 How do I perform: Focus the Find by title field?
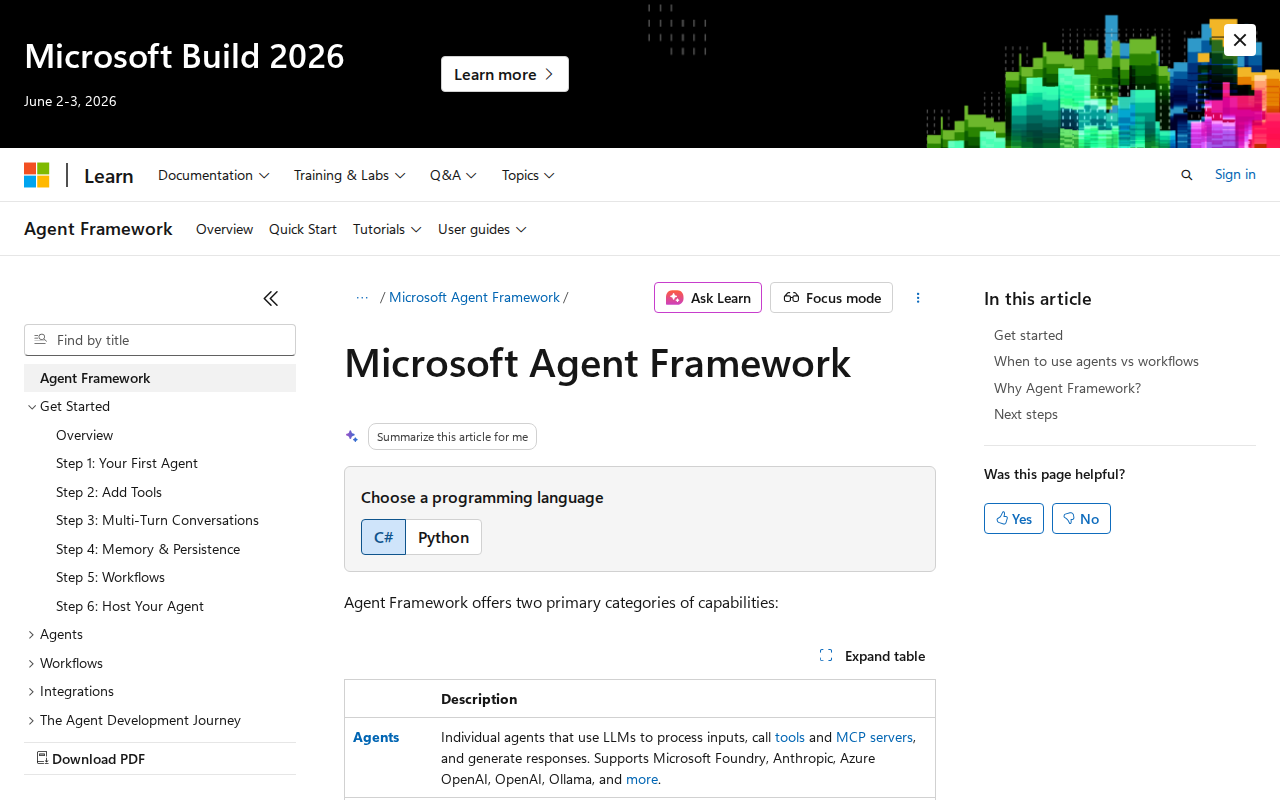coord(160,340)
